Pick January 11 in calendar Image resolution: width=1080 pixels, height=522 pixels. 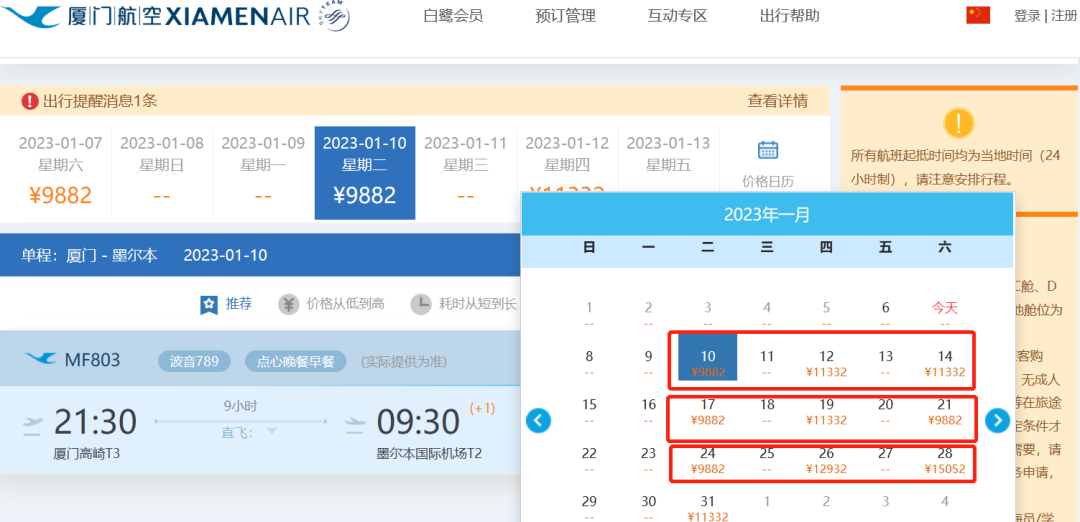(x=767, y=364)
